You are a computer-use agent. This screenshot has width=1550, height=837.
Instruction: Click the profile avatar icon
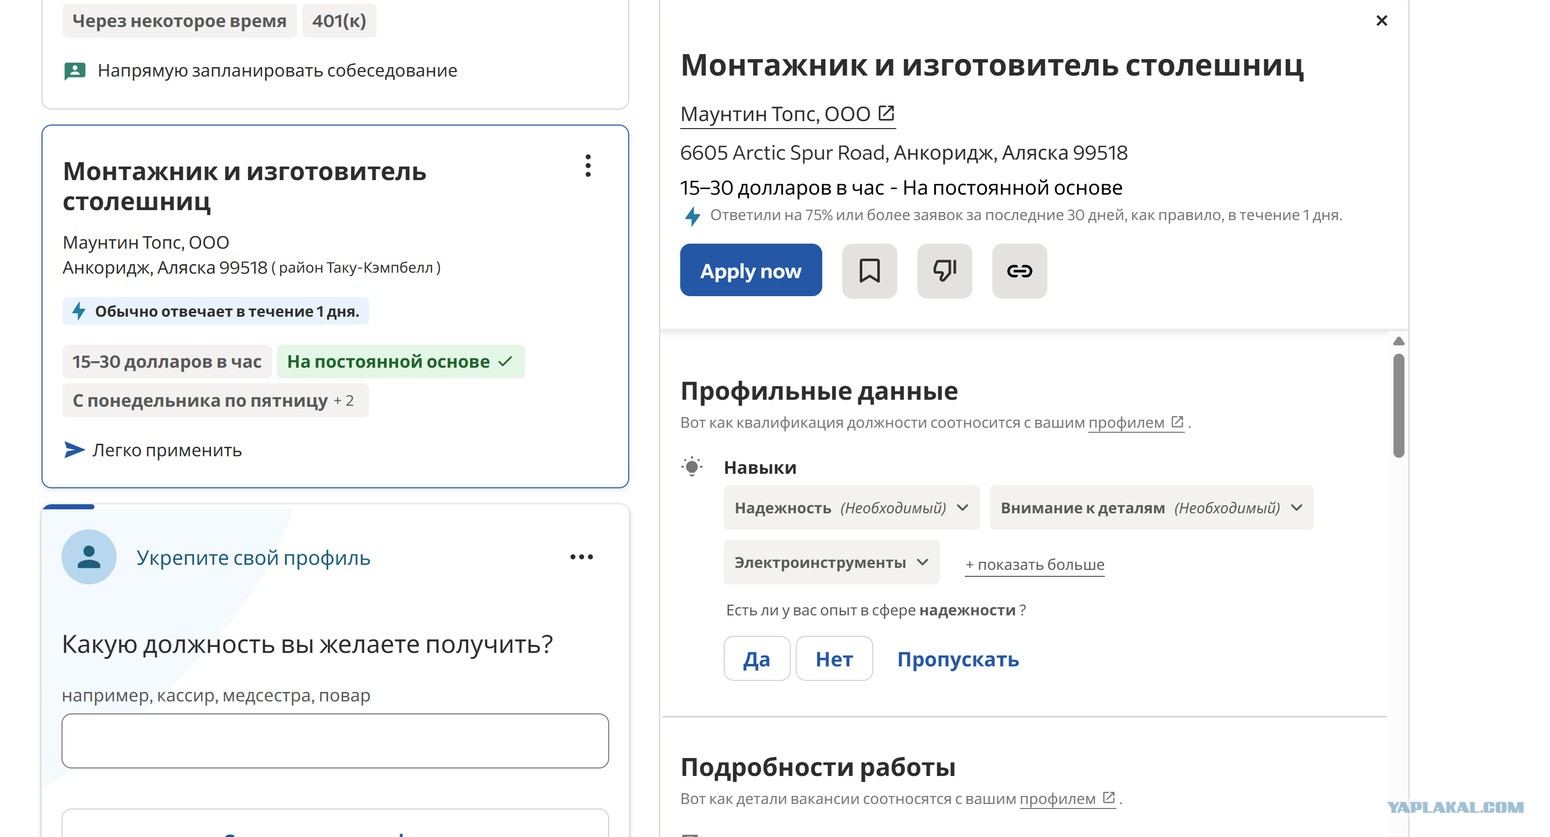click(x=89, y=557)
